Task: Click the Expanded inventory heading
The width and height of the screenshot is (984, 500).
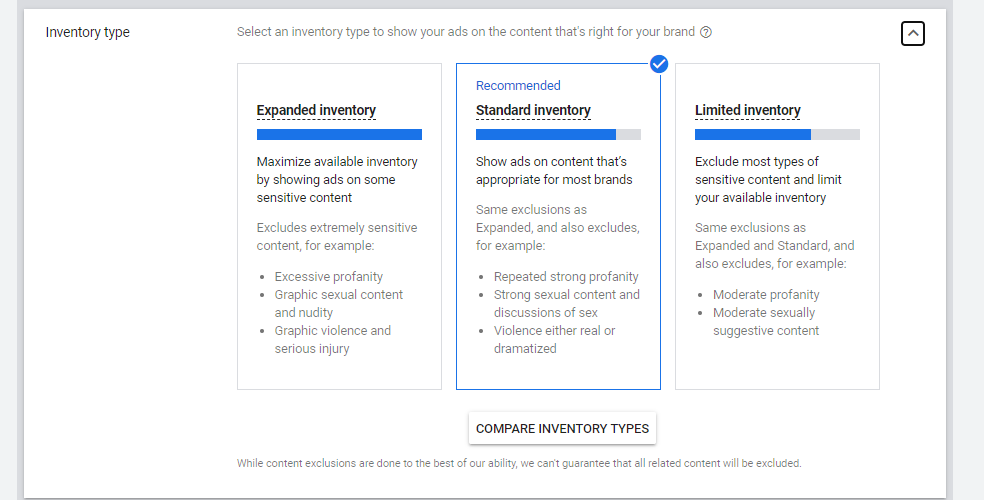Action: pos(316,110)
